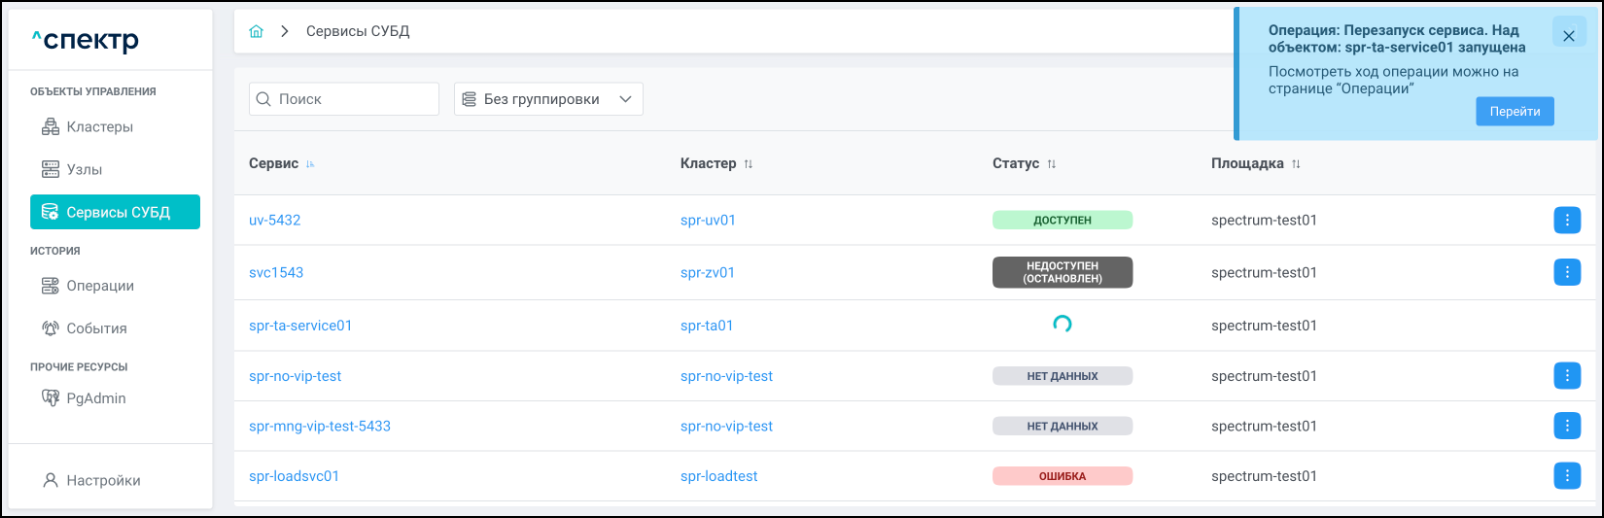Open События in sidebar
This screenshot has height=518, width=1604.
click(x=96, y=329)
